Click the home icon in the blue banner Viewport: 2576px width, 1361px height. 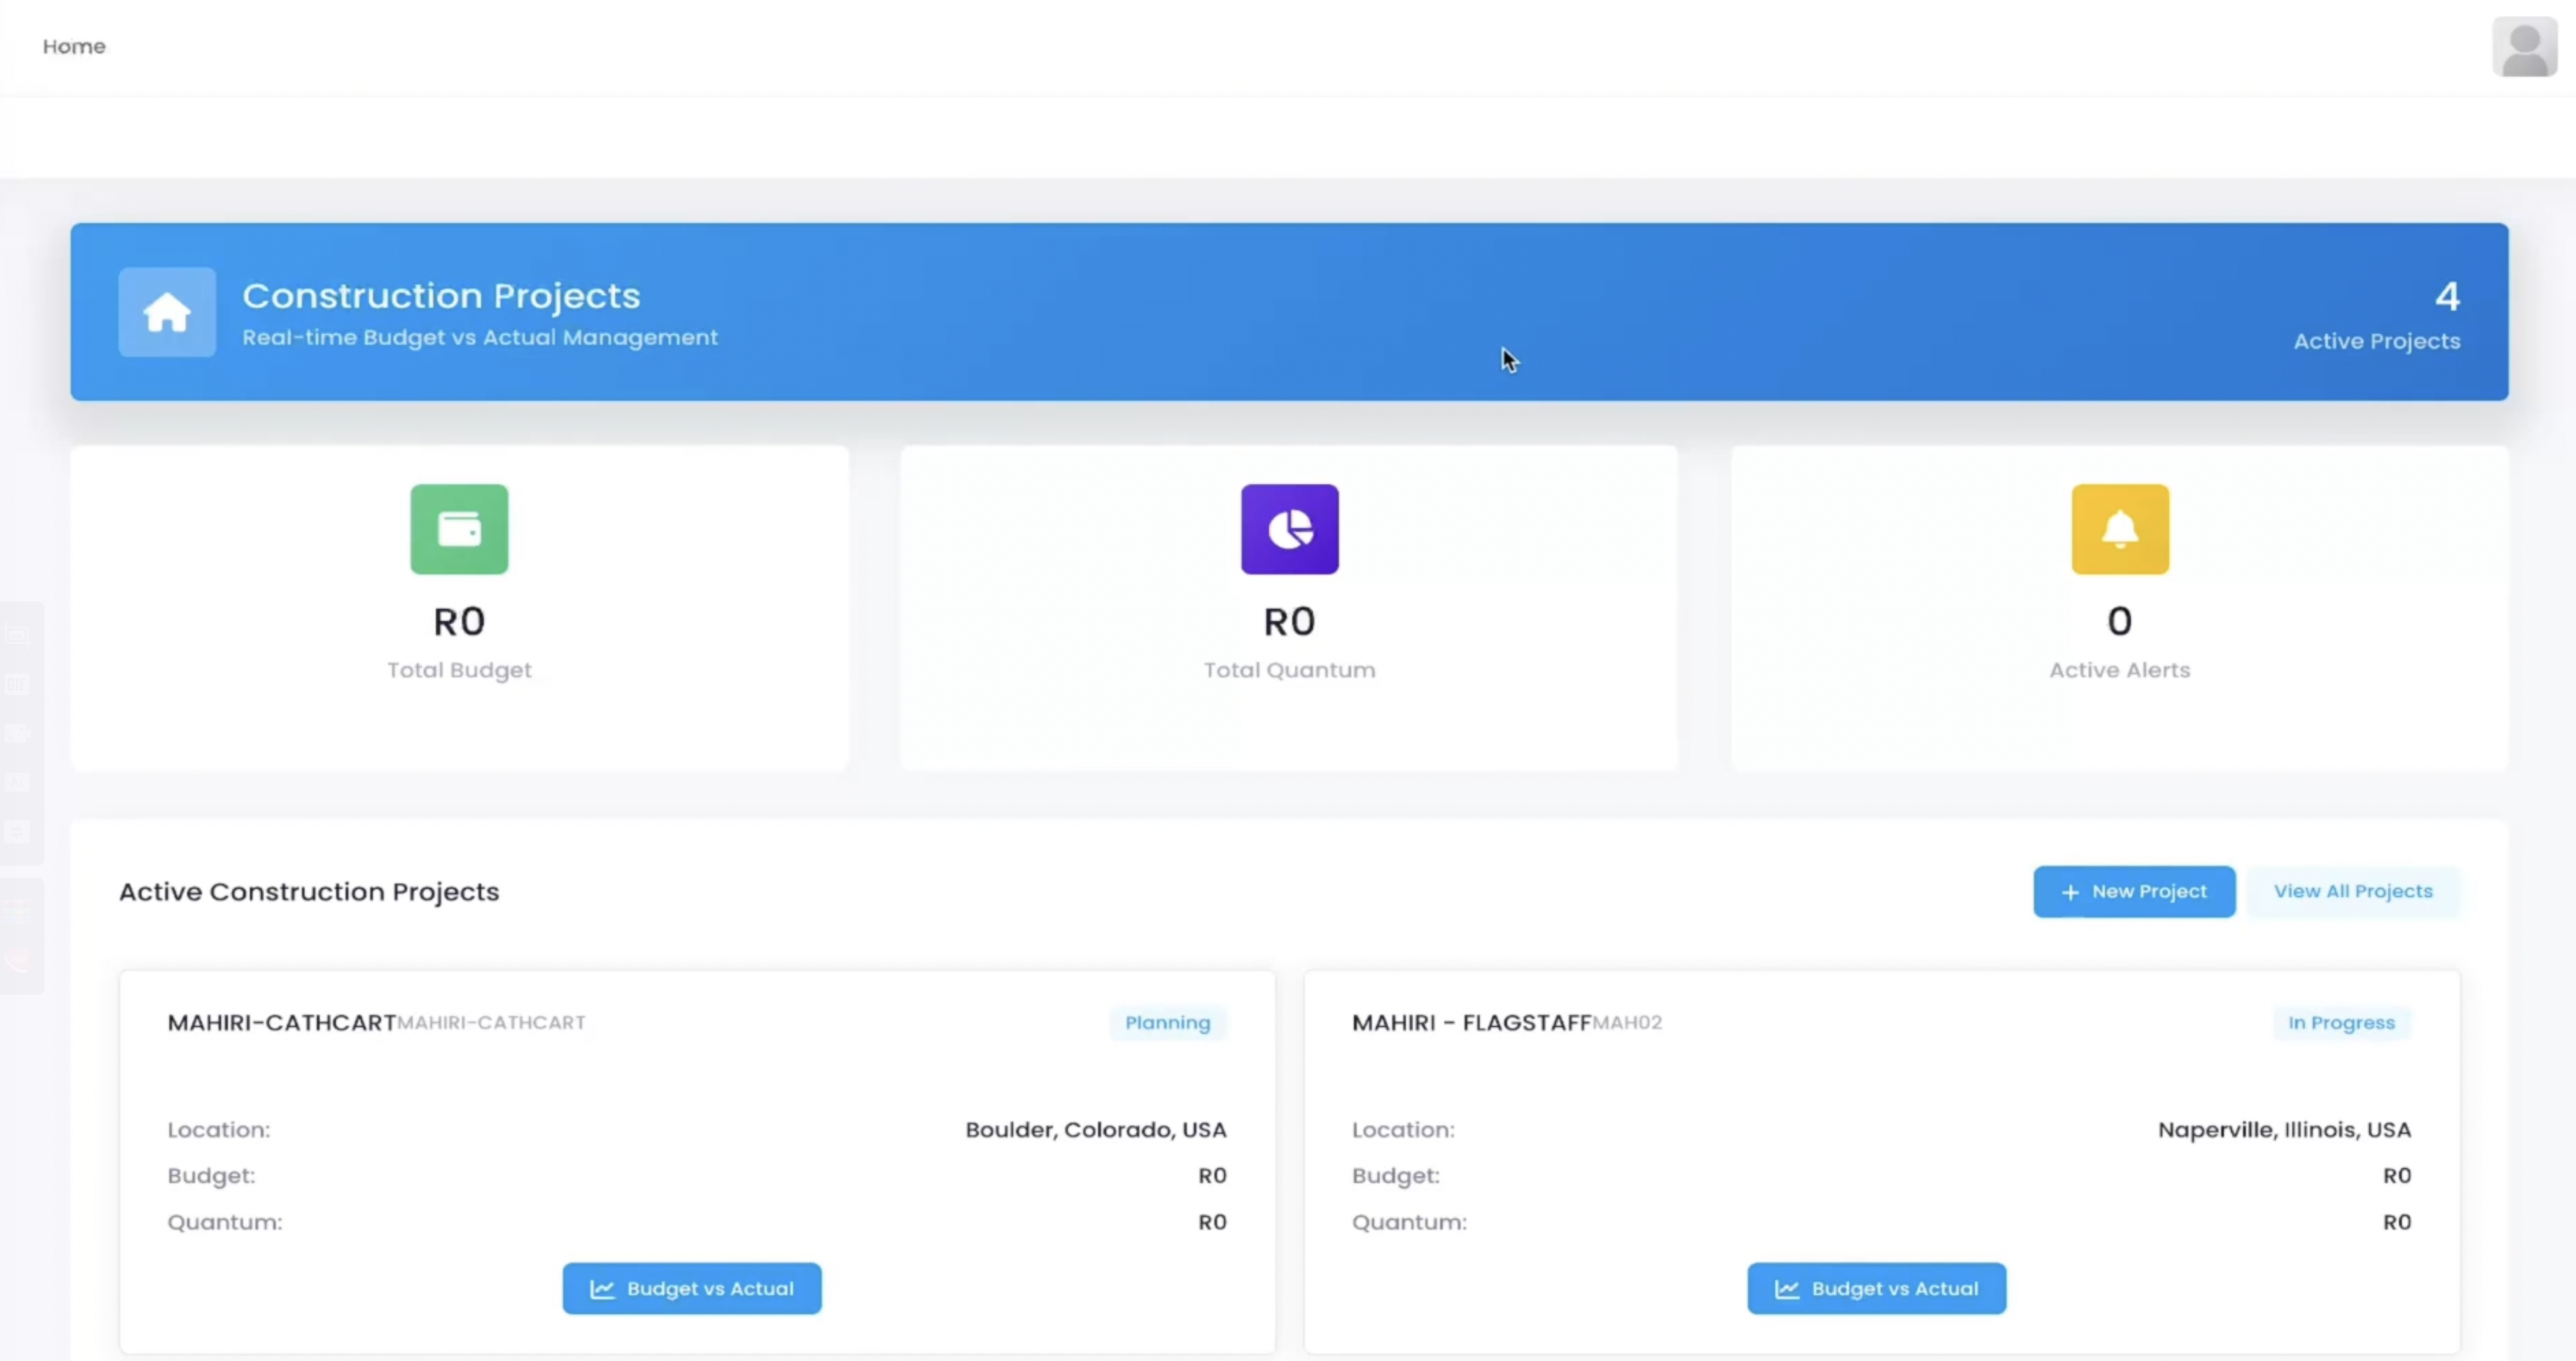[x=166, y=312]
